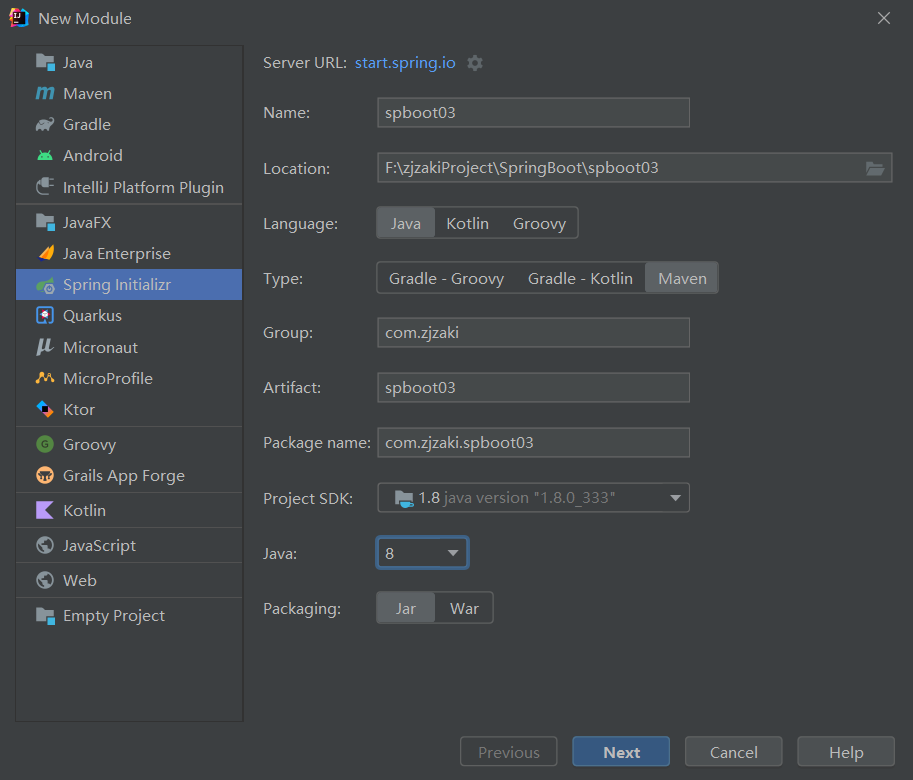Select the Ktor entry label

79,409
